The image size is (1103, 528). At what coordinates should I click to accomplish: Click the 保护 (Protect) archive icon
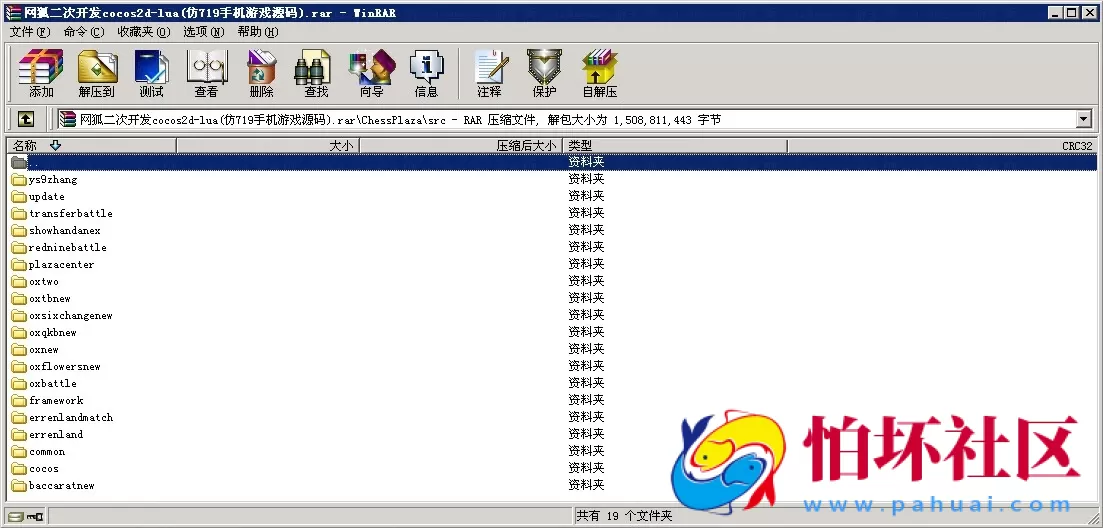click(544, 73)
